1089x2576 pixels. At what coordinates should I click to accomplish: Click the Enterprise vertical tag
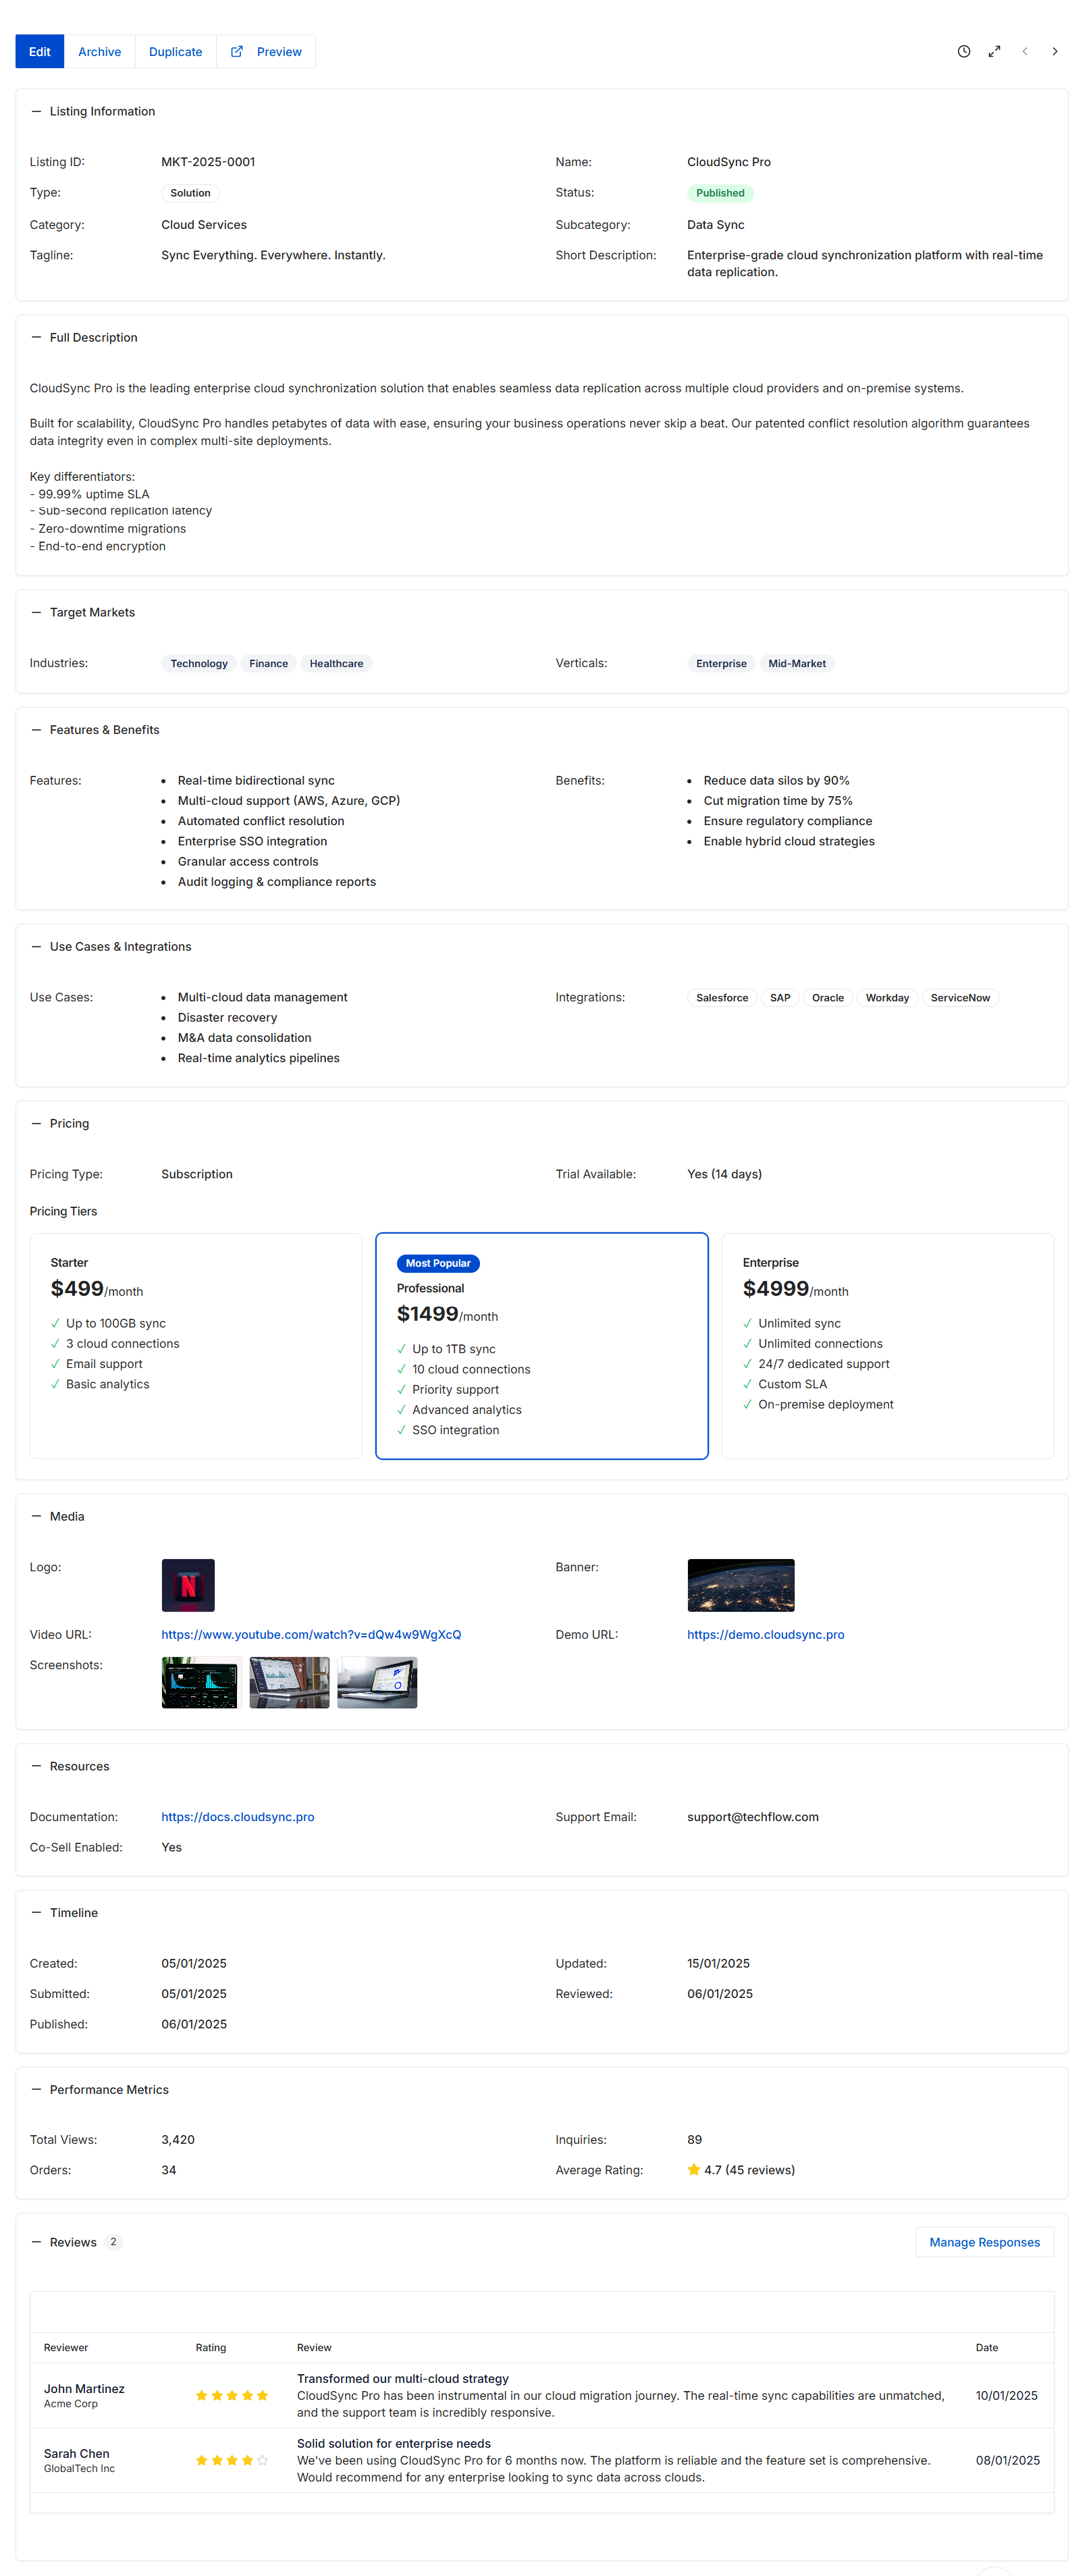[x=721, y=664]
